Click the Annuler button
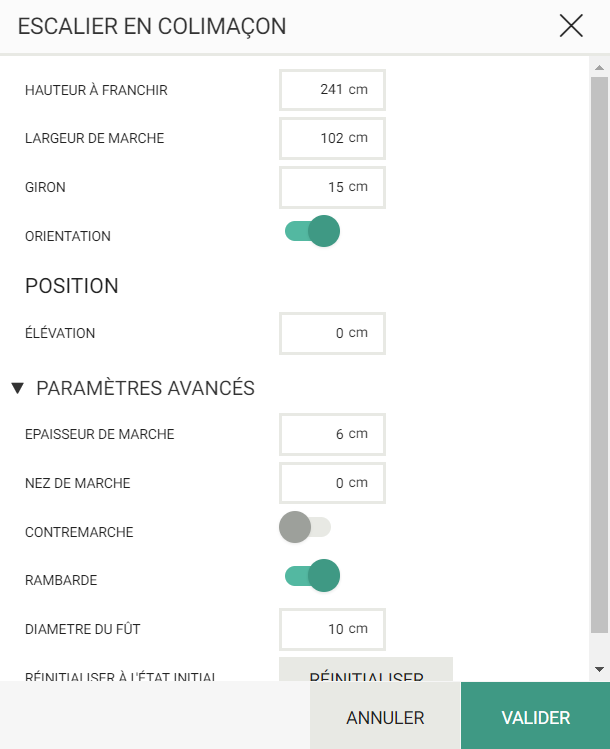Screen dimensions: 610x749 point(385,717)
